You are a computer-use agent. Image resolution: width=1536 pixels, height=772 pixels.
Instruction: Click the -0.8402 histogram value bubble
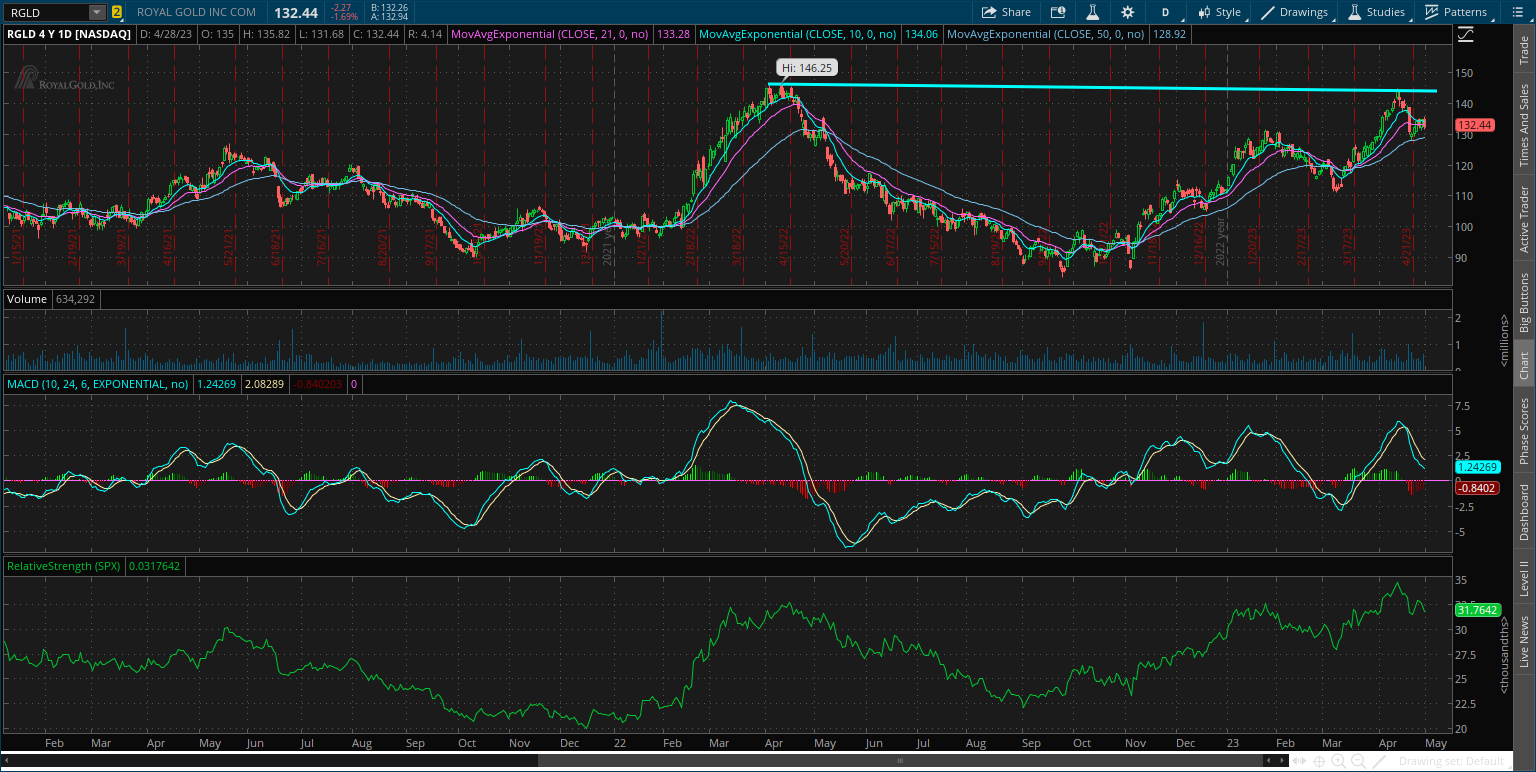[x=1475, y=488]
